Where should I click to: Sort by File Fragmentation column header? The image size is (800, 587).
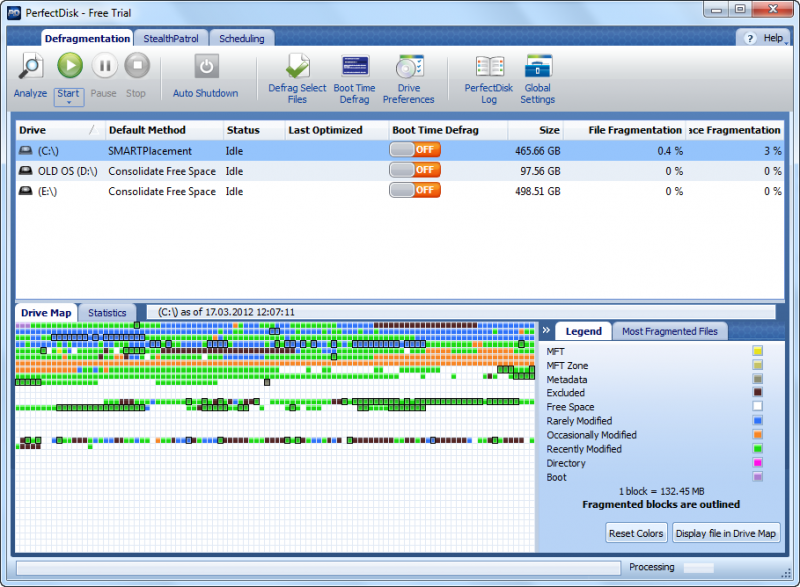[624, 130]
